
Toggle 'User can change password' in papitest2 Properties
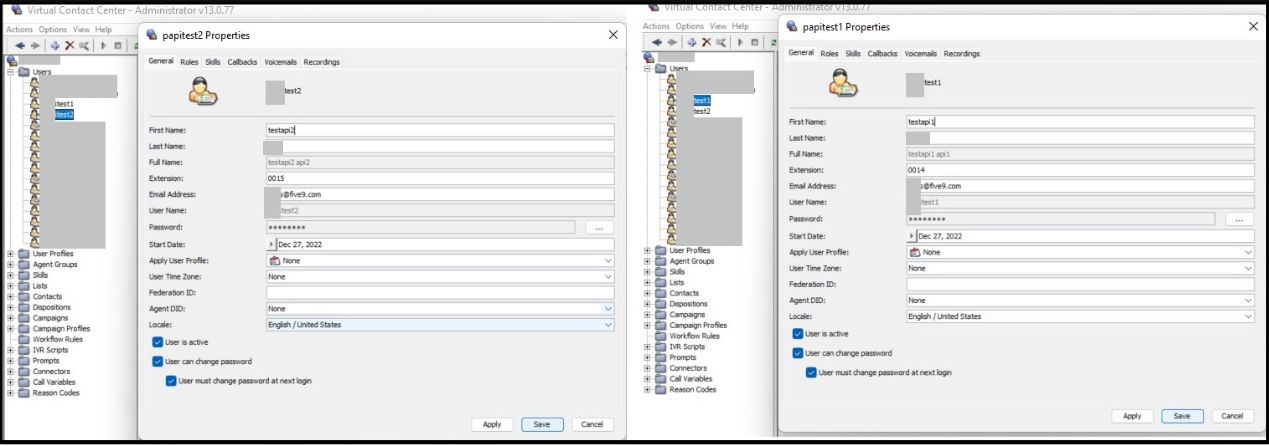158,361
